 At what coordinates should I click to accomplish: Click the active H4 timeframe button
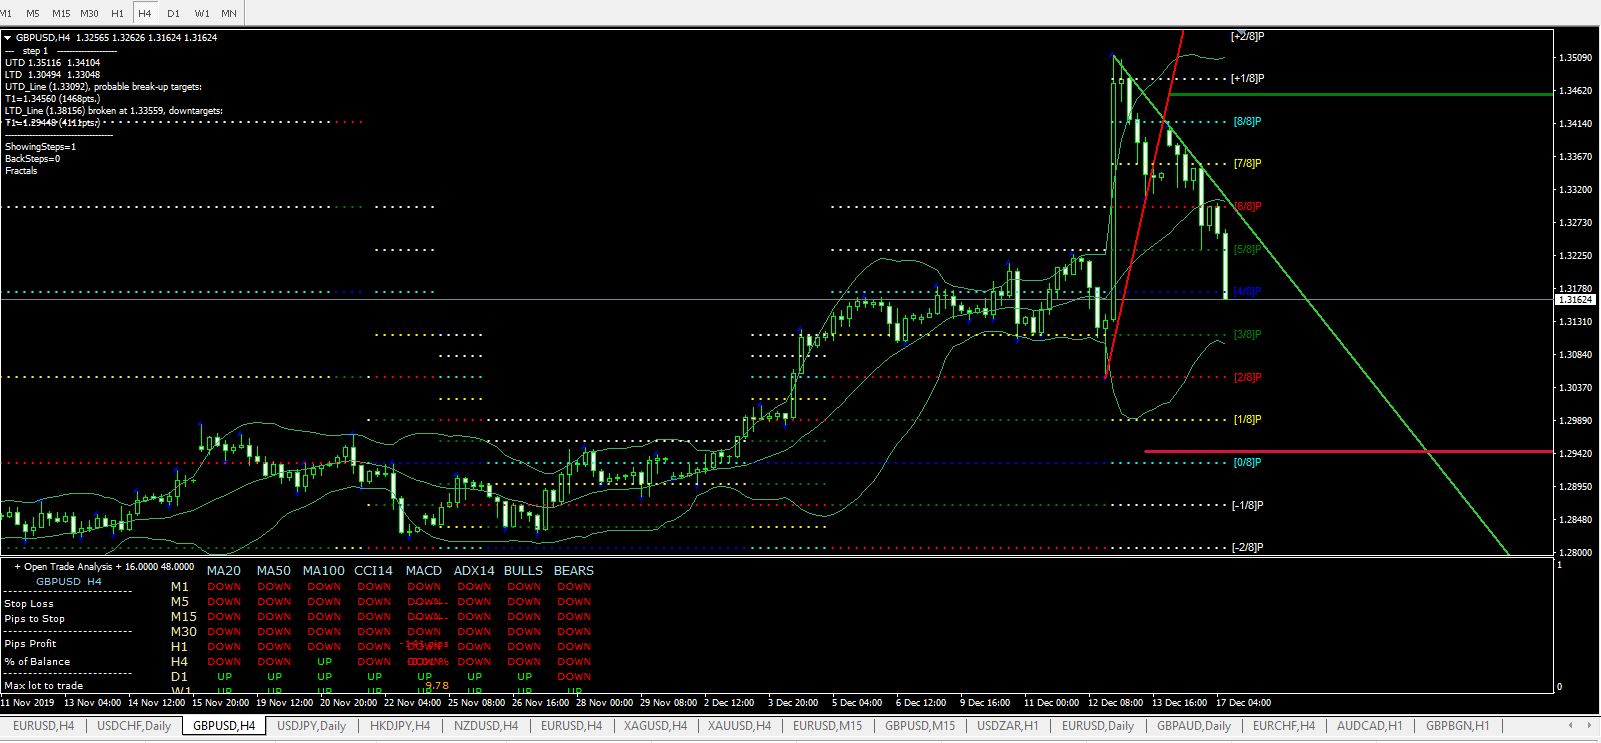click(x=145, y=13)
